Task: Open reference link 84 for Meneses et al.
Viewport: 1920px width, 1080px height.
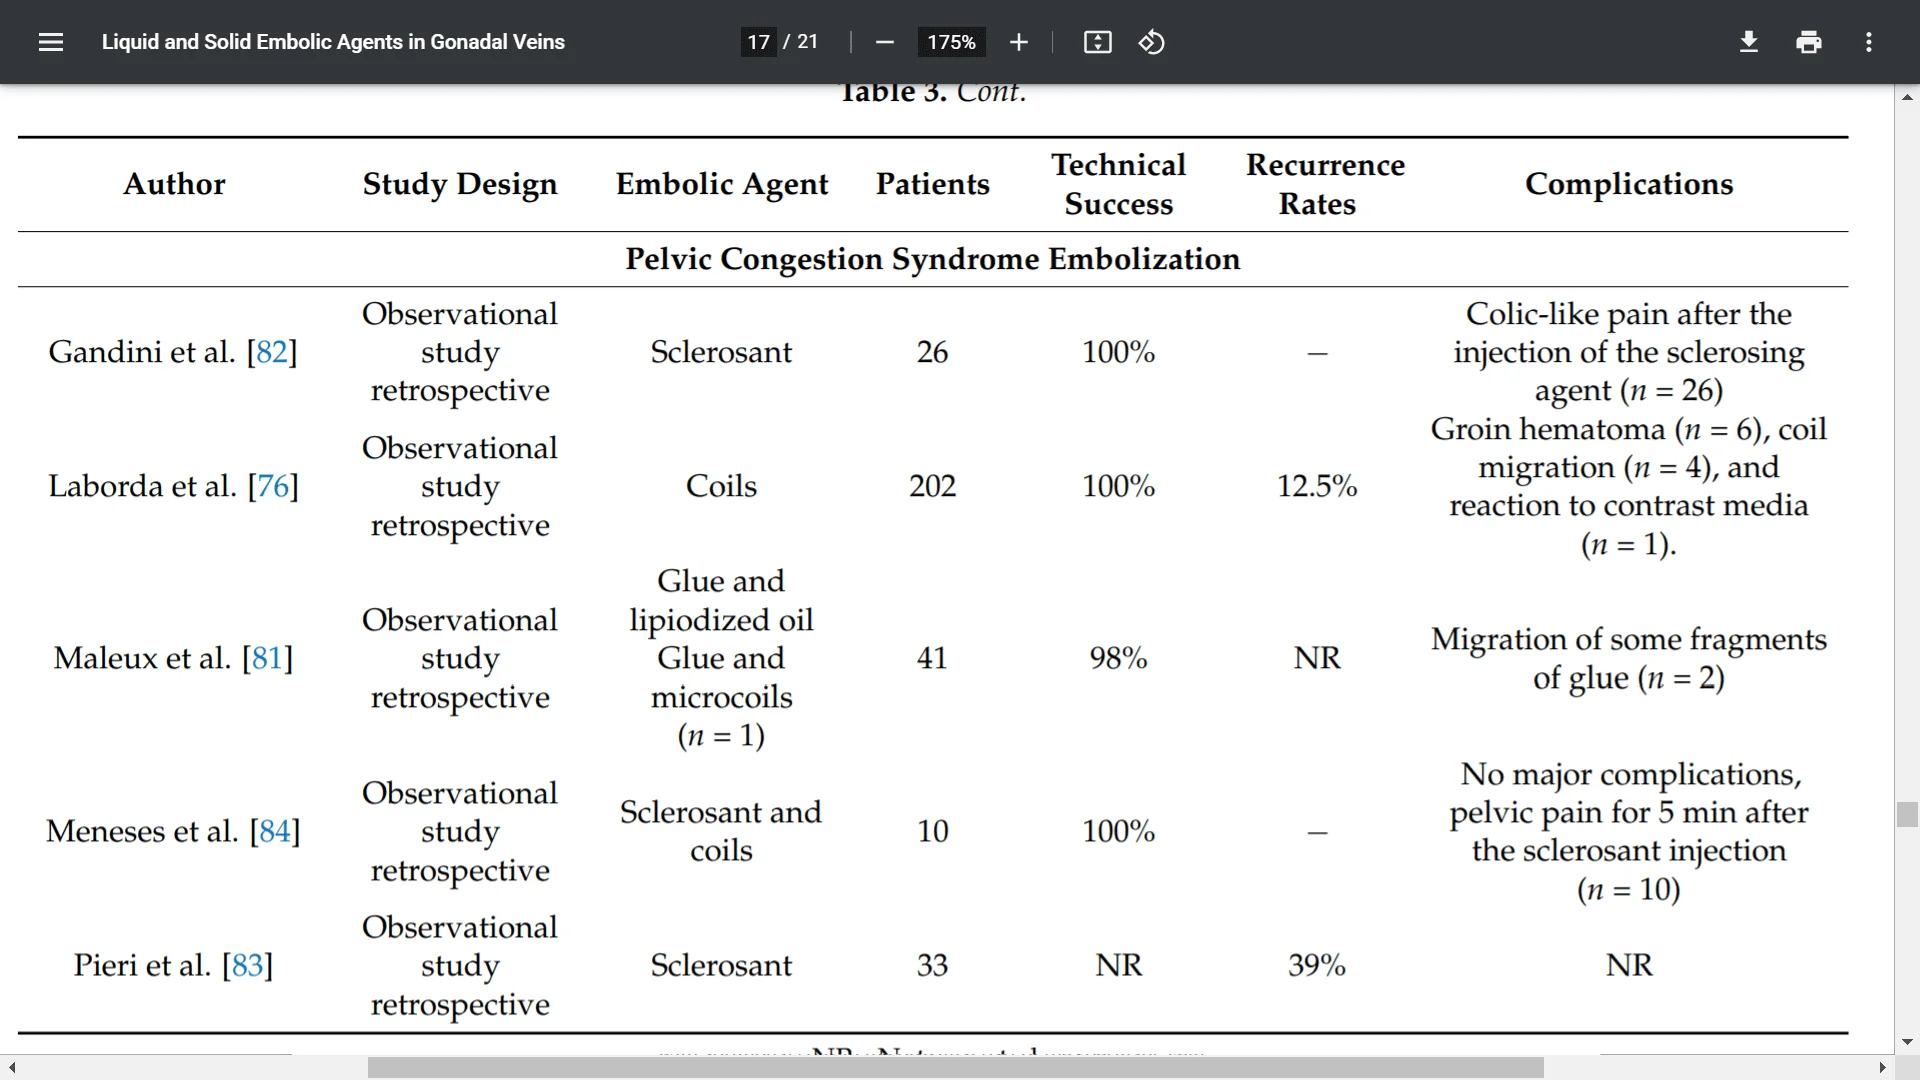Action: [x=275, y=831]
